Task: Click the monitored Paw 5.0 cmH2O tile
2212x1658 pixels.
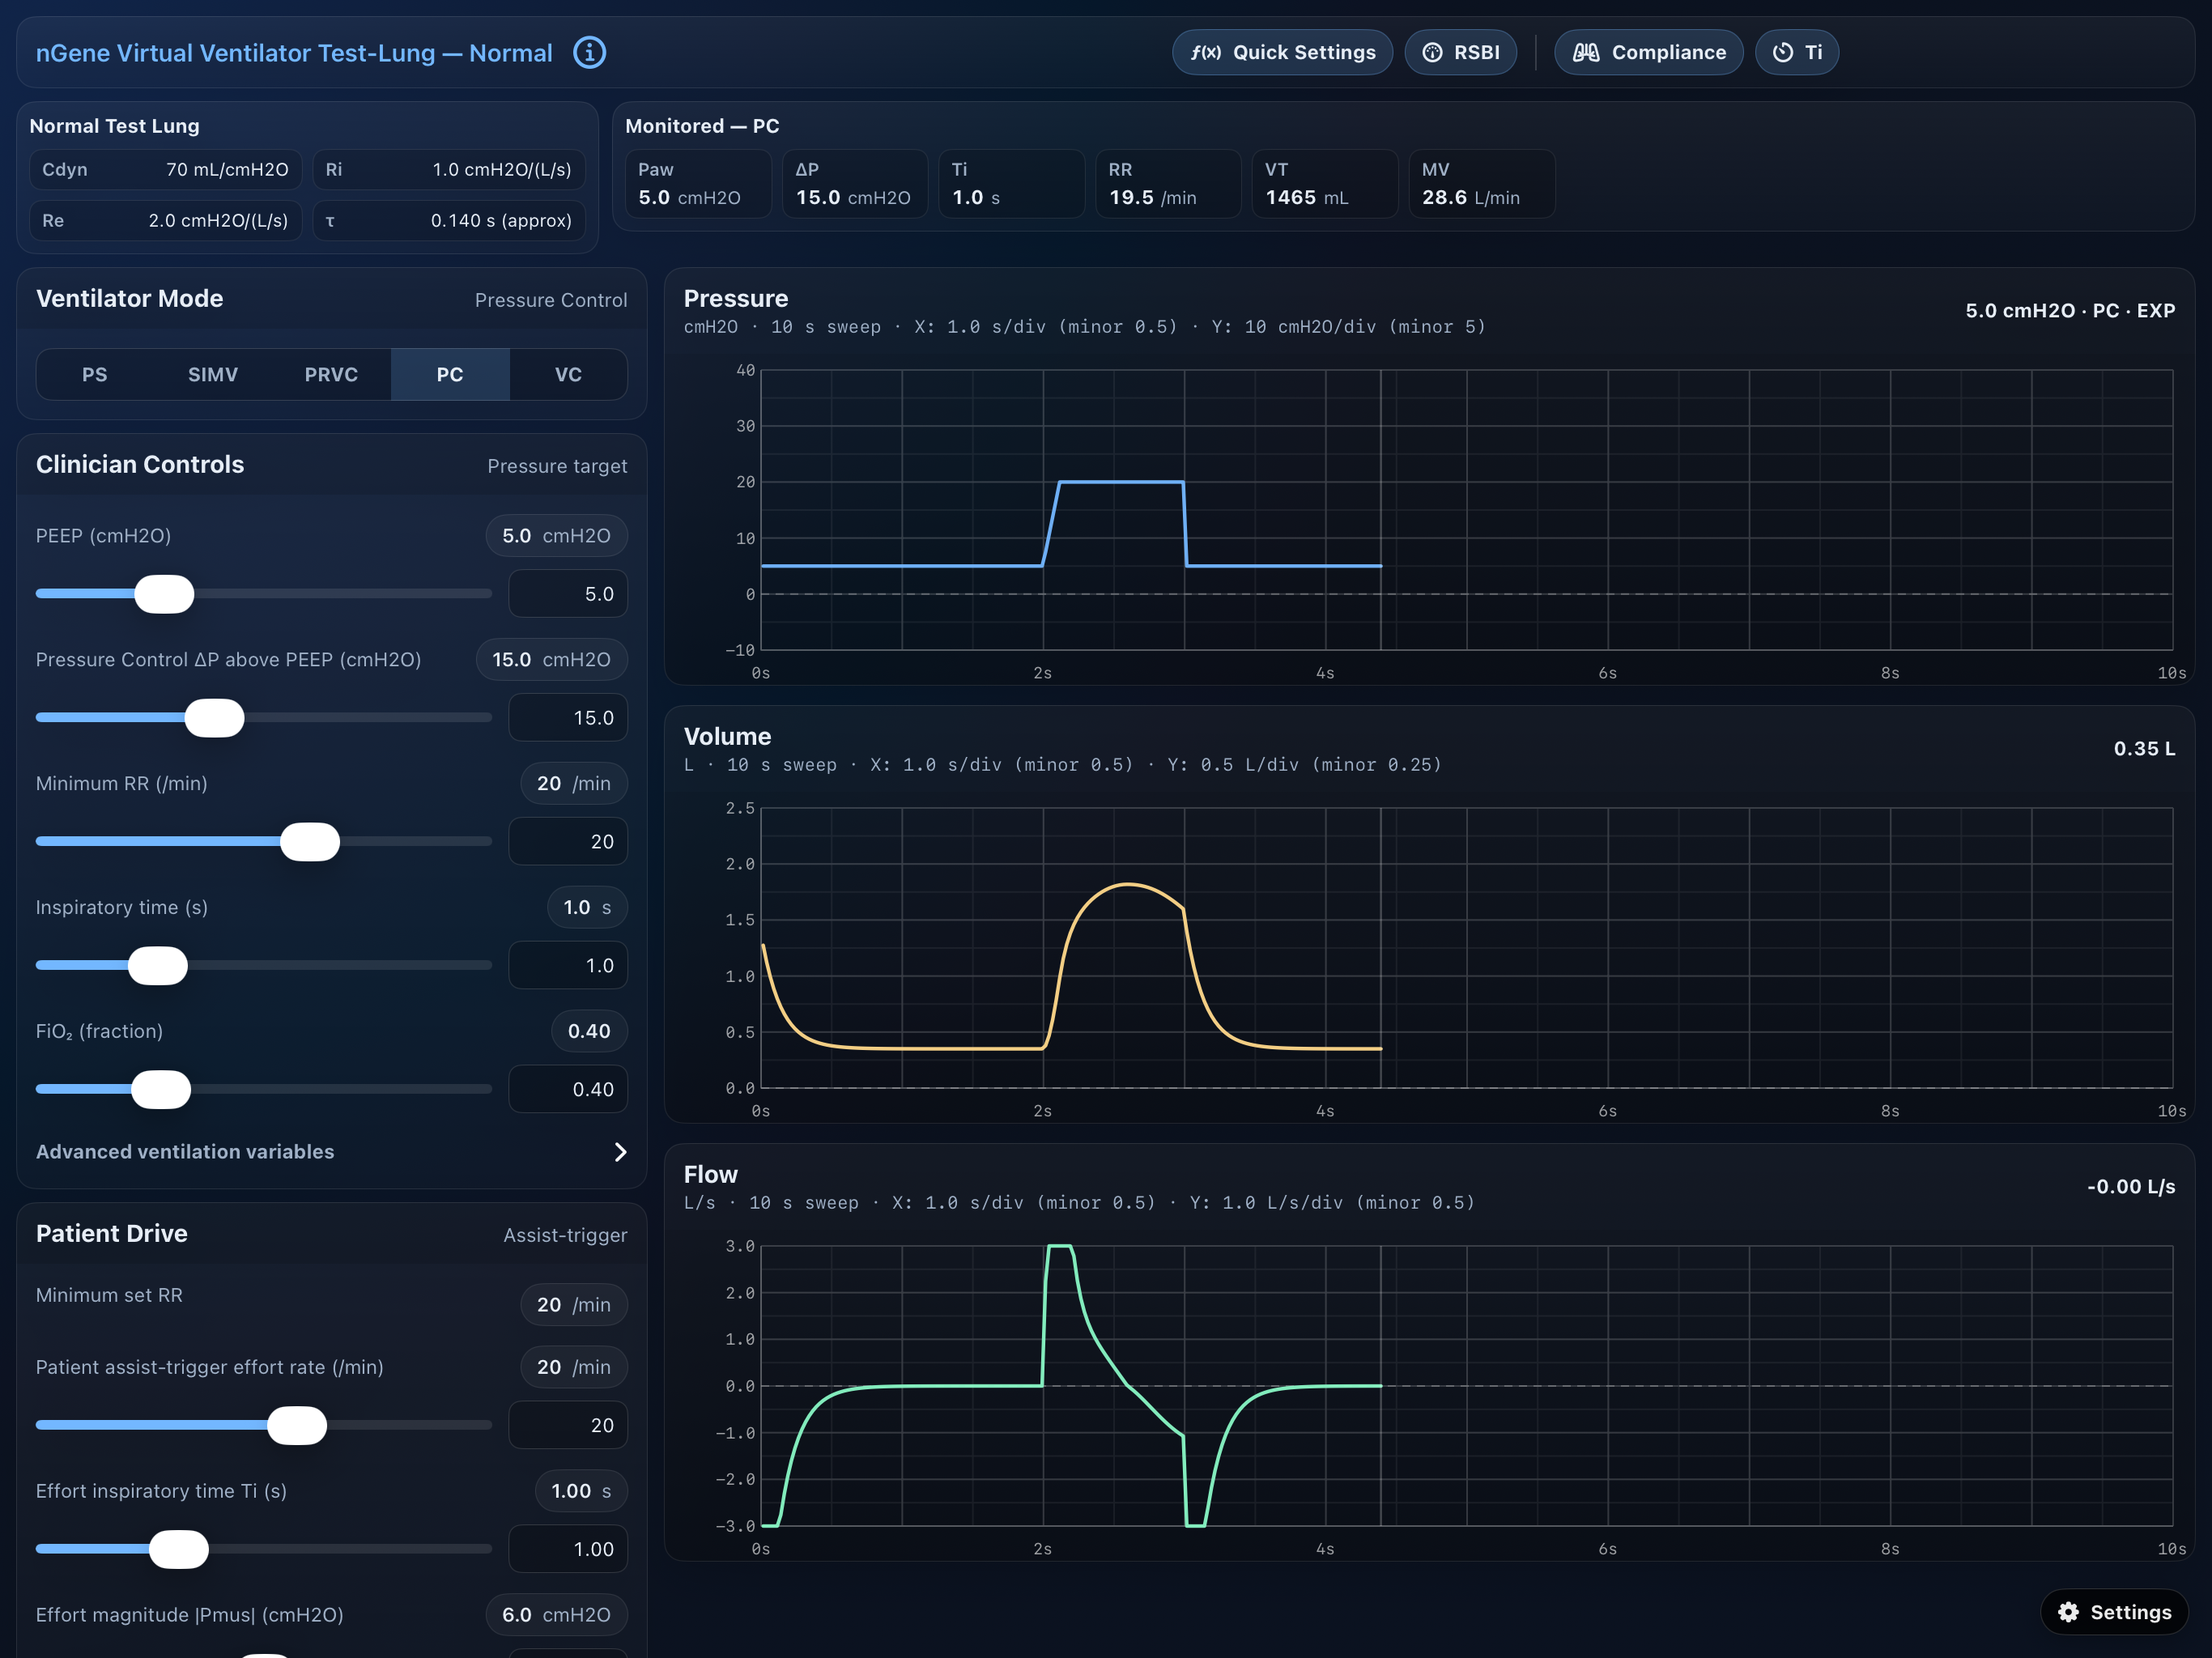Action: pyautogui.click(x=698, y=183)
